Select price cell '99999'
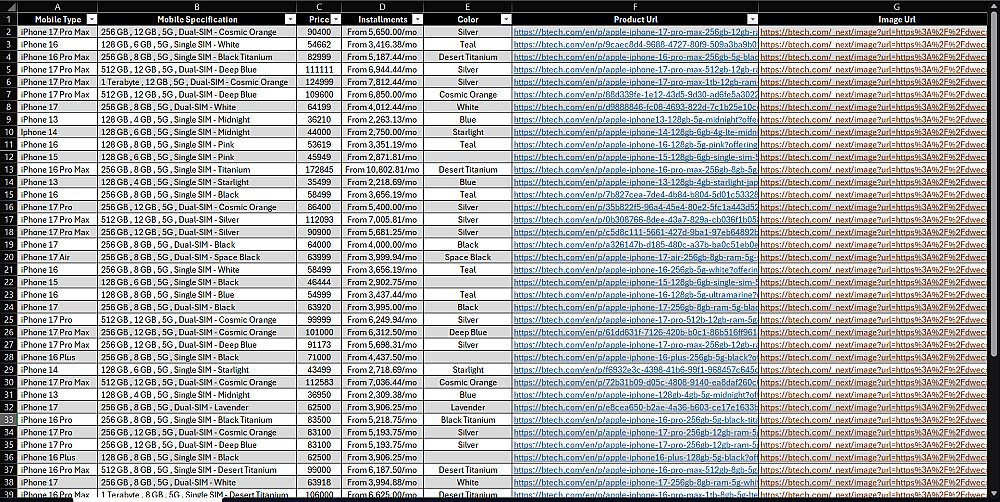The width and height of the screenshot is (1000, 502). pos(319,320)
